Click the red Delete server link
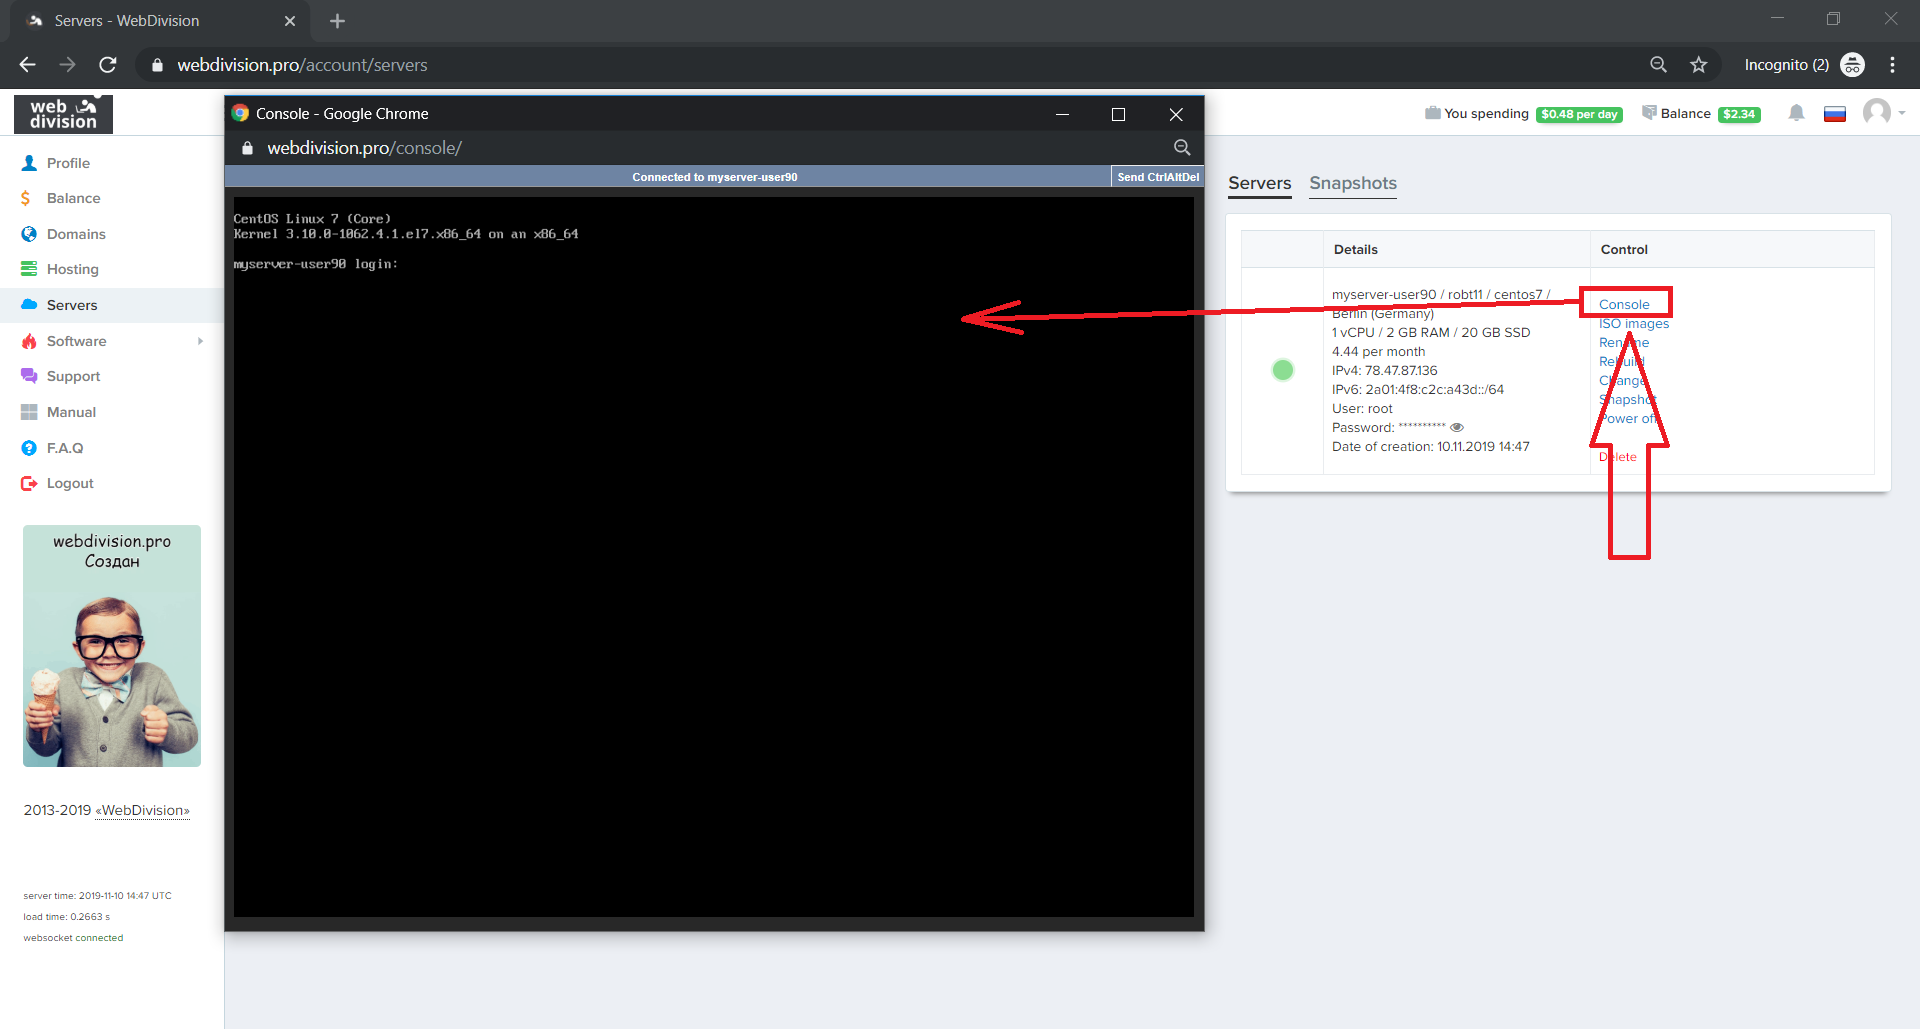The image size is (1920, 1029). tap(1618, 457)
